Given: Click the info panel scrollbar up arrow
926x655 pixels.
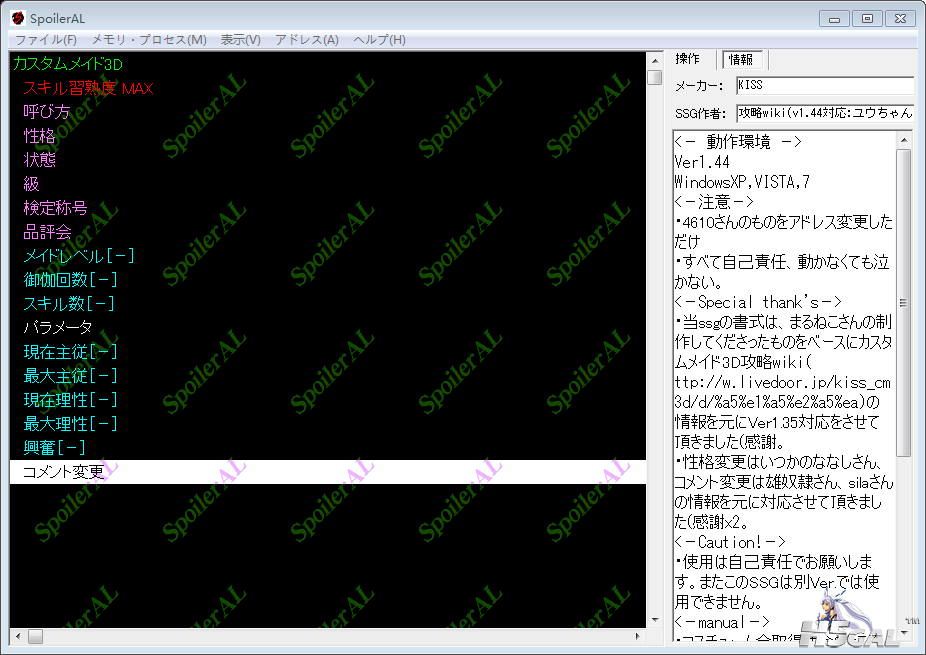Looking at the screenshot, I should pyautogui.click(x=904, y=140).
